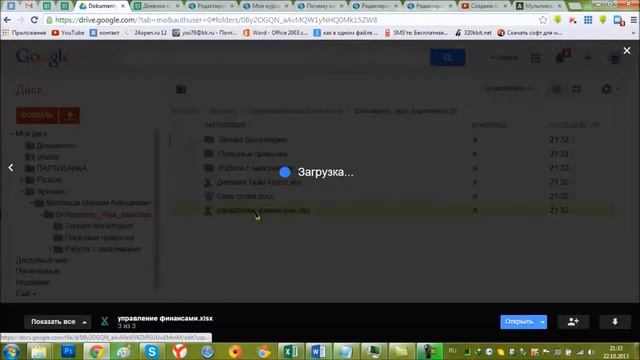The image size is (640, 360).
Task: Close the 'Dokument' tab
Action: coord(123,6)
